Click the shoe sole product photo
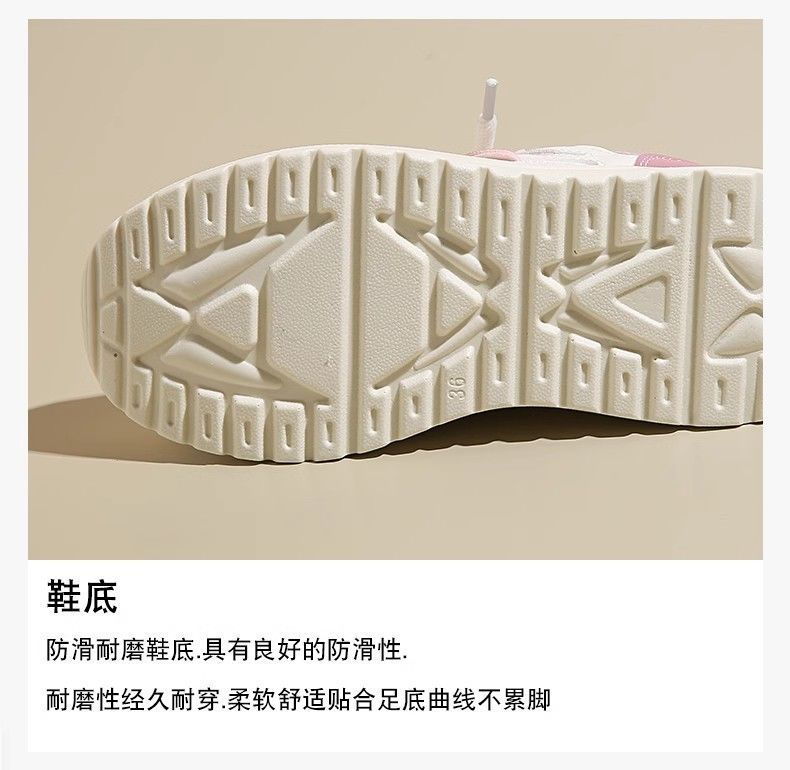The height and width of the screenshot is (770, 790). [x=395, y=289]
